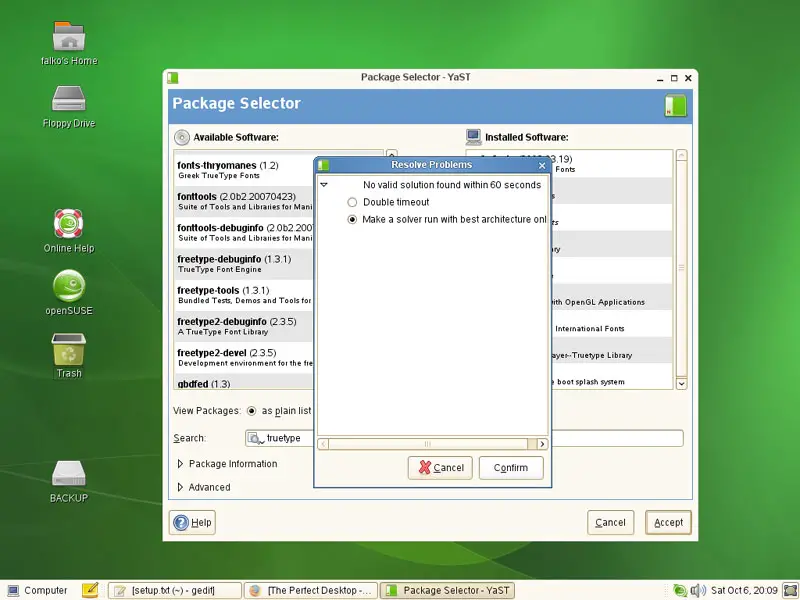Click the Accept button
The width and height of the screenshot is (800, 600).
(668, 522)
